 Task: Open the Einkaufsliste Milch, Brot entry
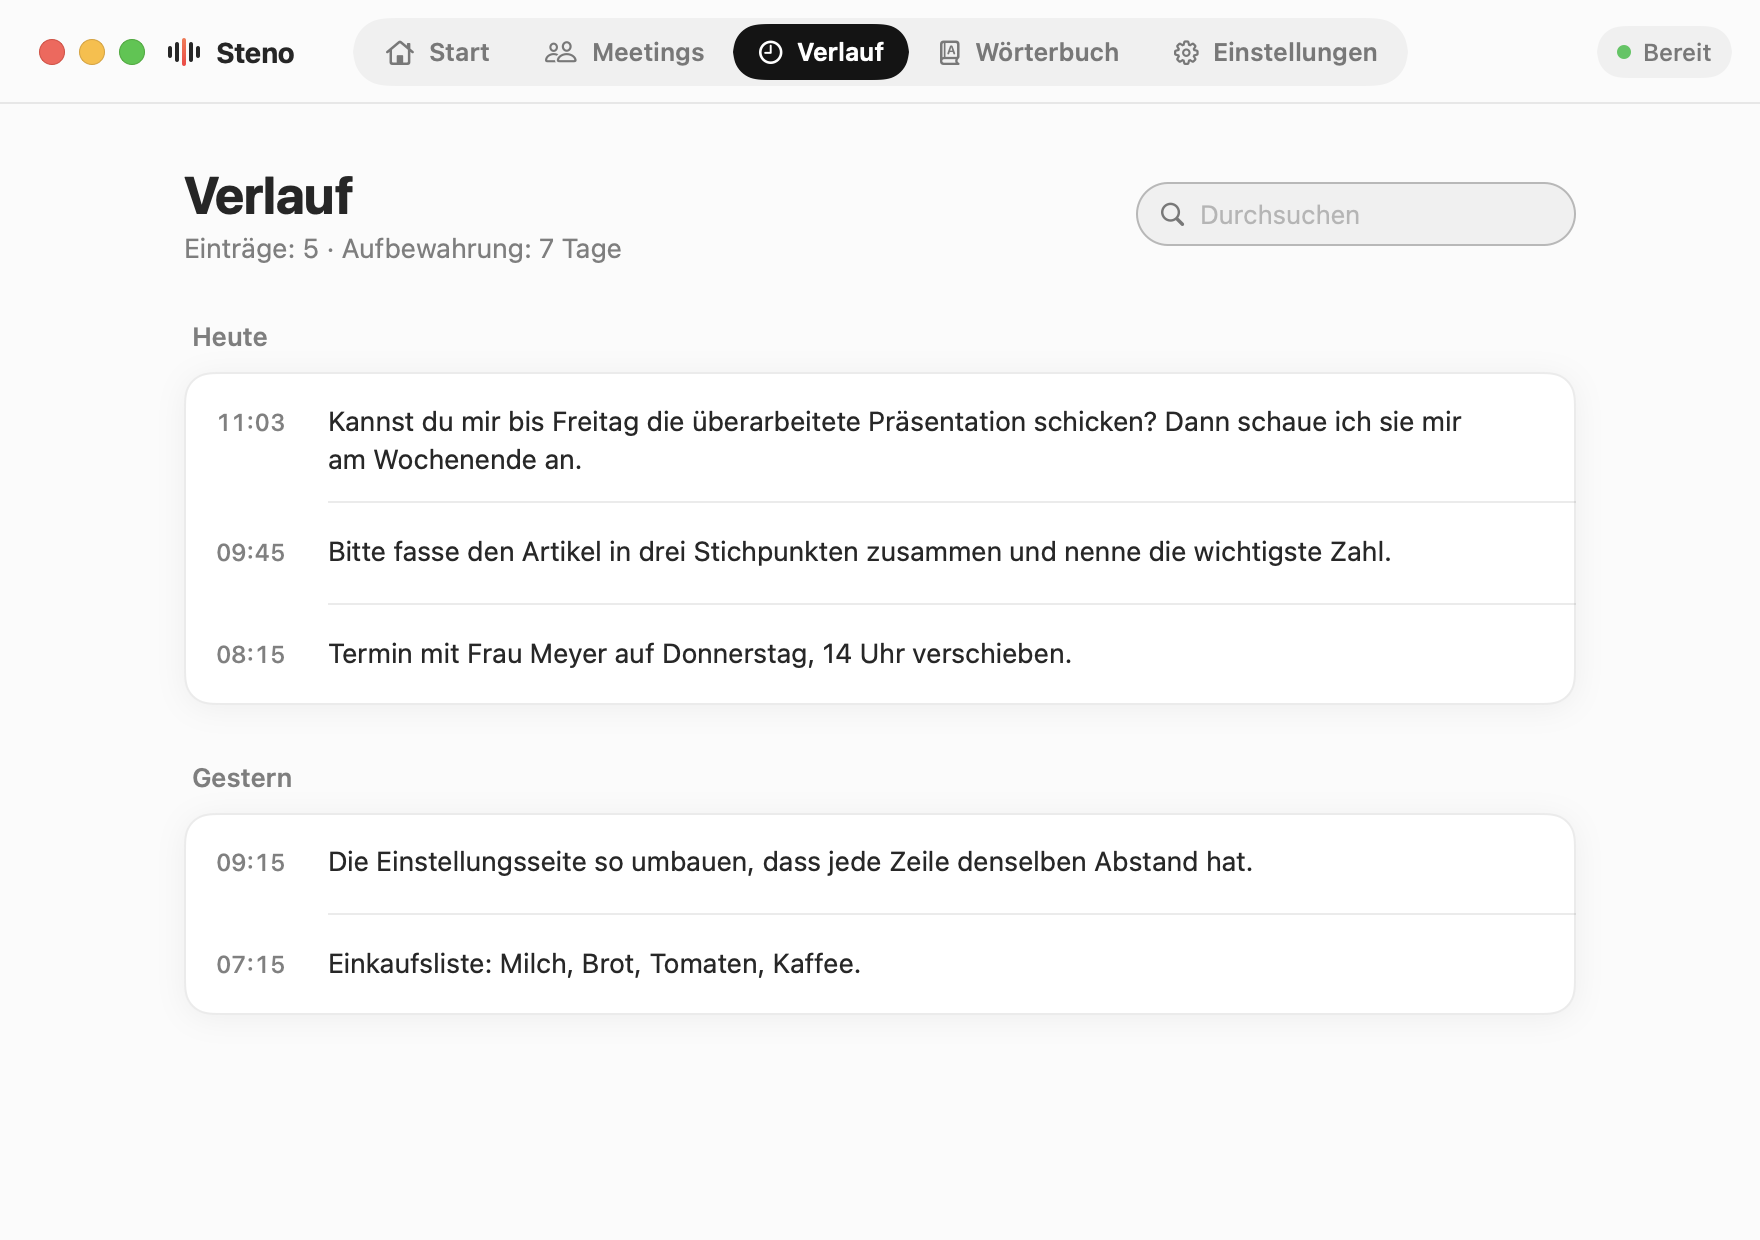click(x=880, y=964)
